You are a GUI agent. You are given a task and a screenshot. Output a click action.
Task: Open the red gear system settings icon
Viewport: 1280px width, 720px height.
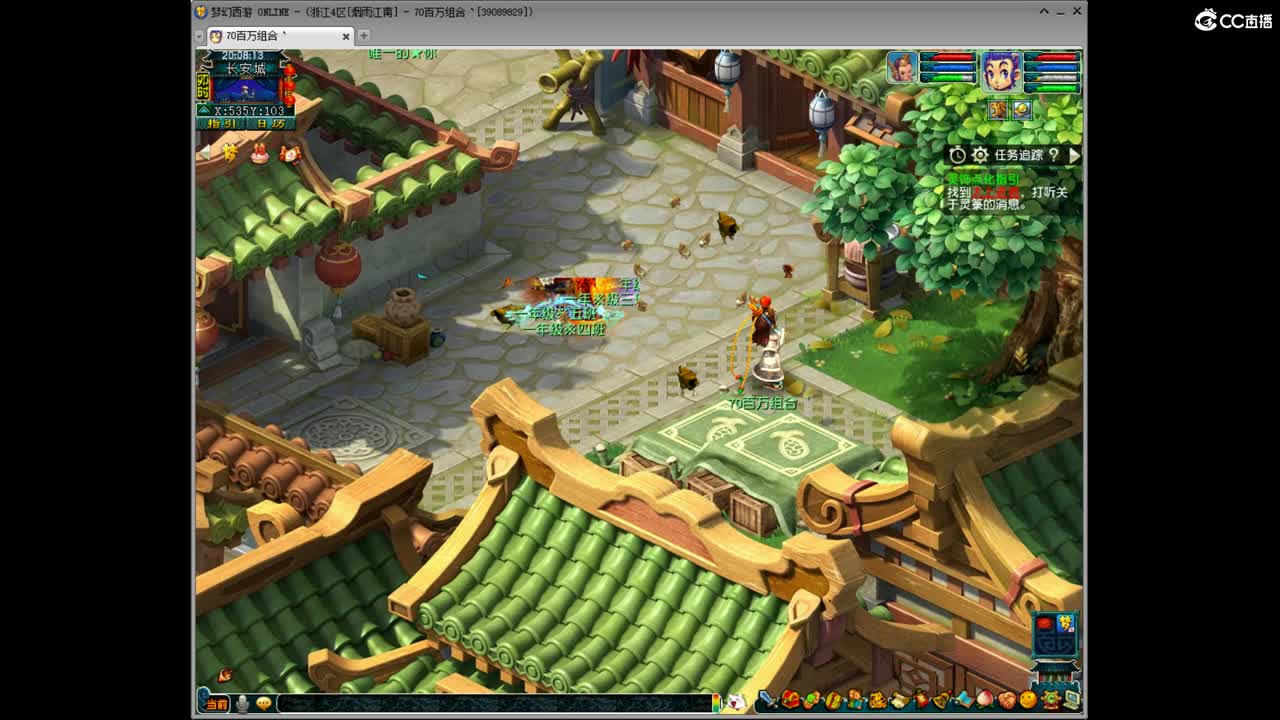(x=1050, y=700)
